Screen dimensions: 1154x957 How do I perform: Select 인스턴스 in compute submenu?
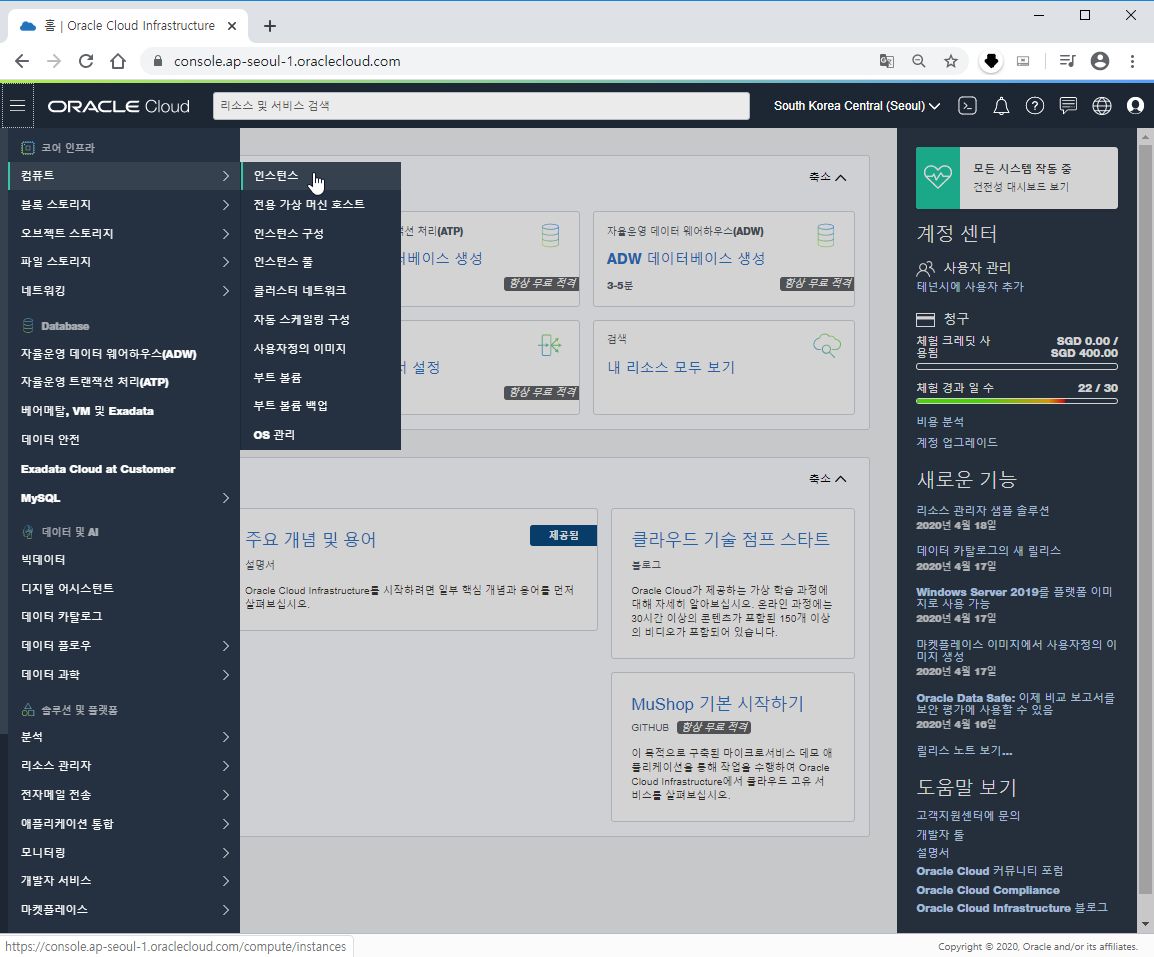(321, 176)
